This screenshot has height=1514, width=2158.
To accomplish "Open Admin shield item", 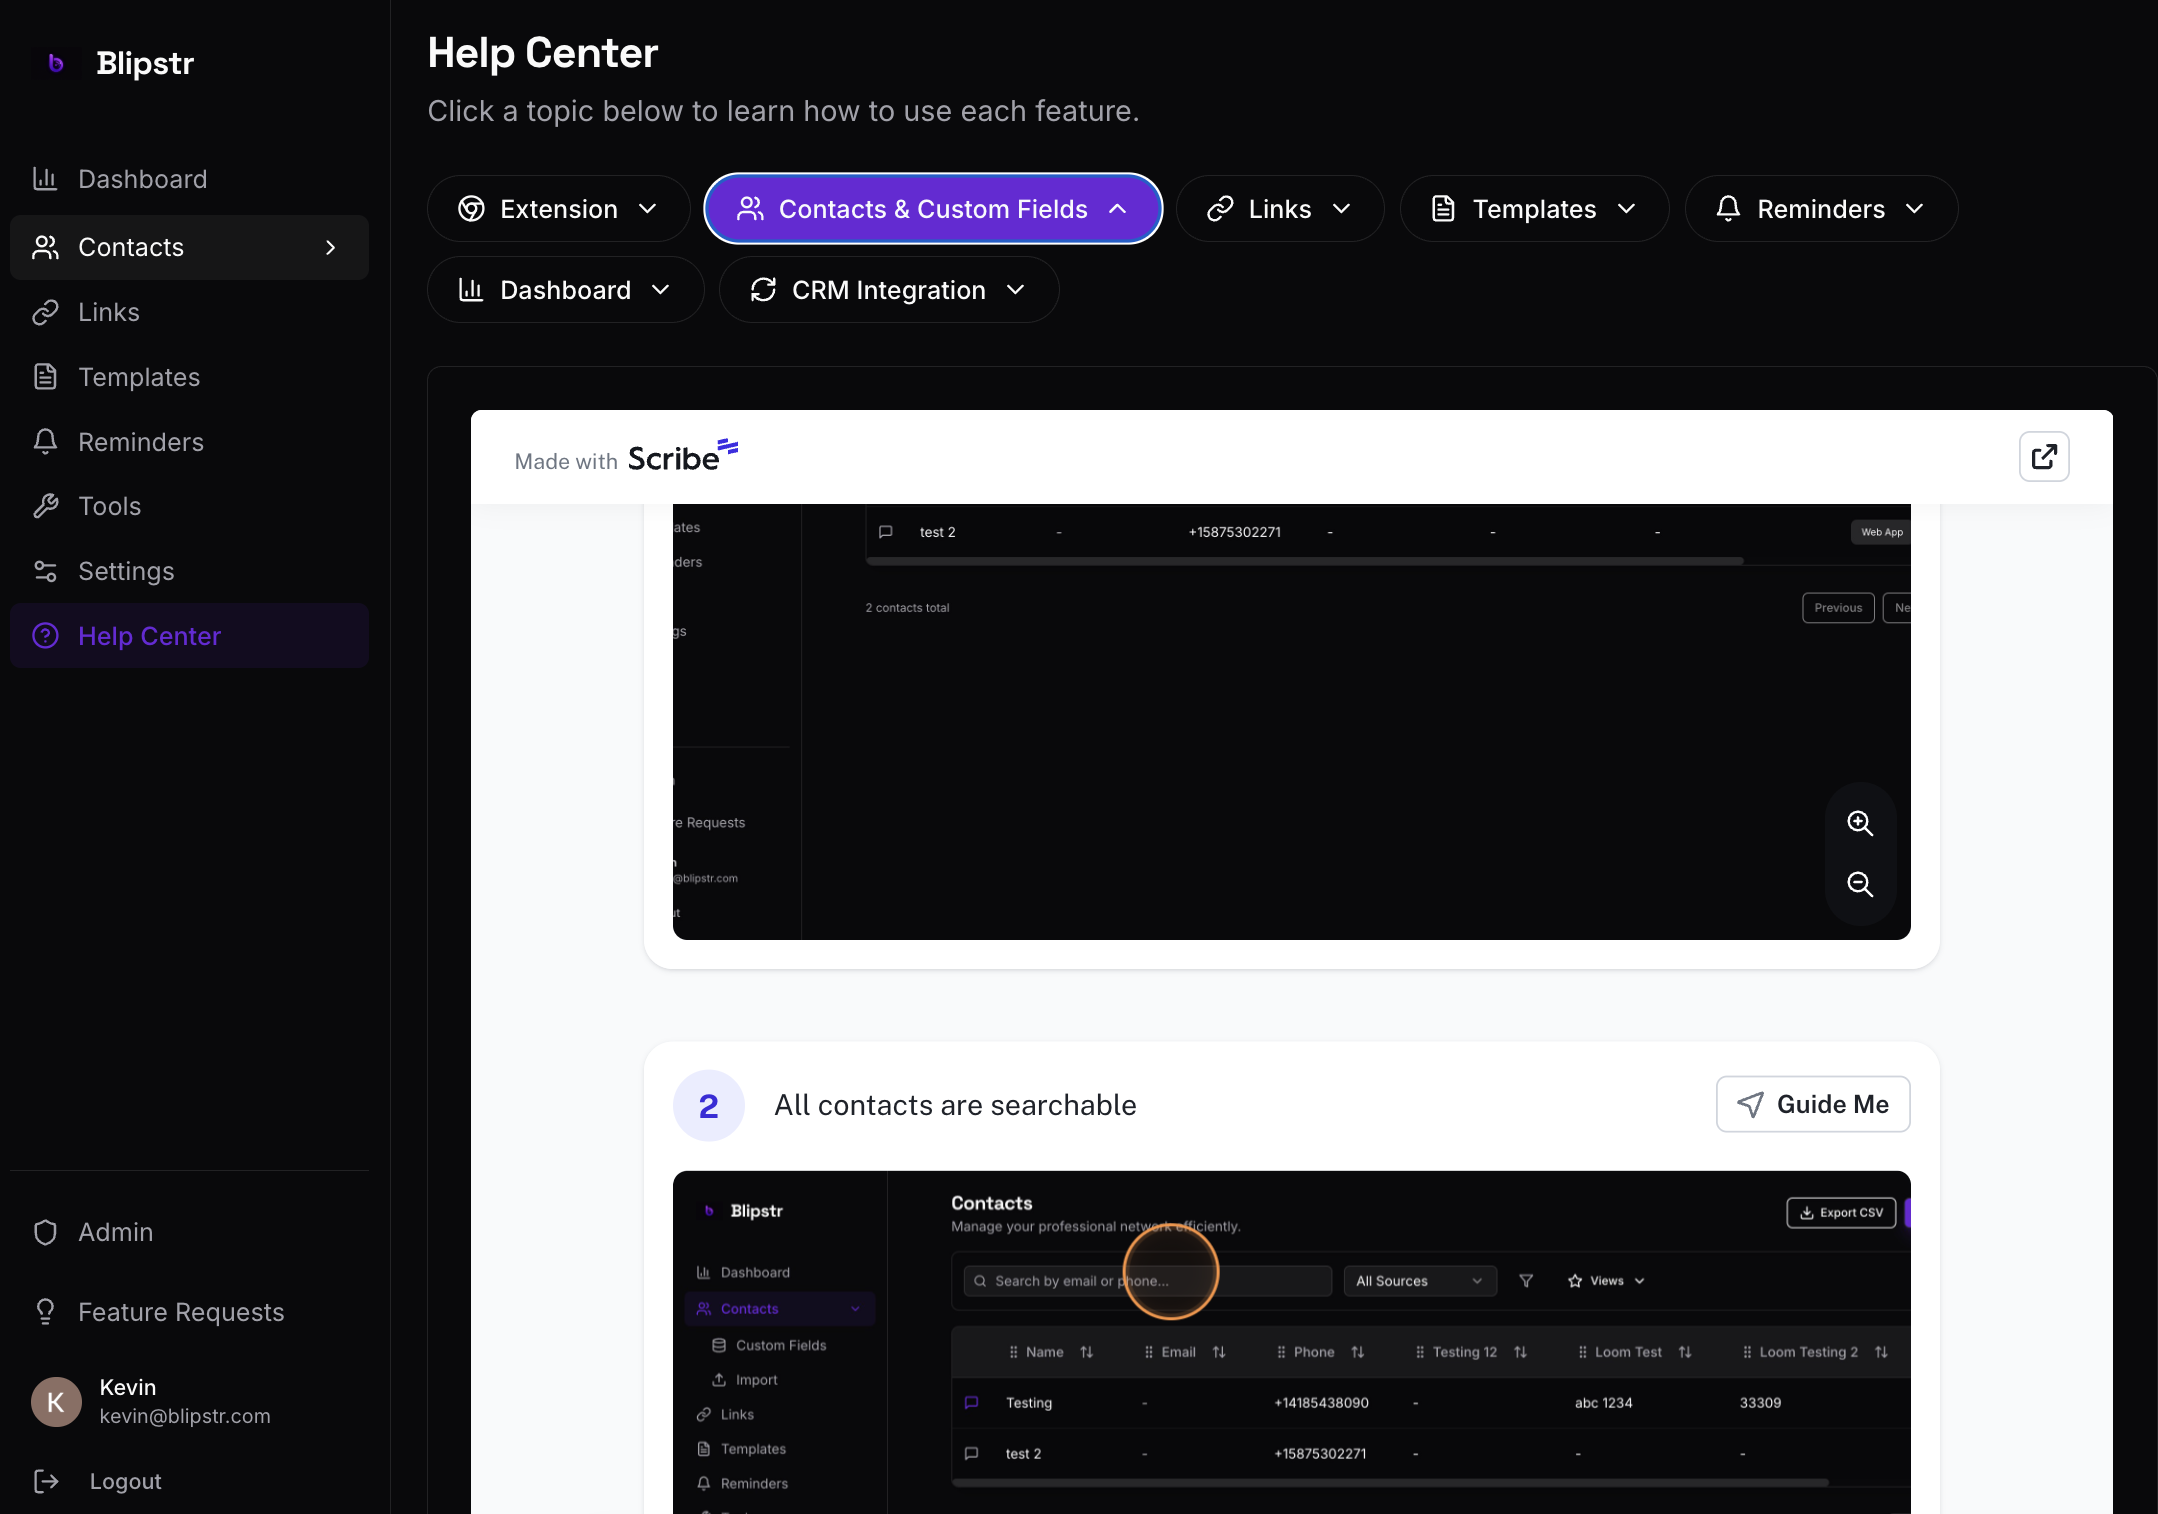I will 115,1232.
